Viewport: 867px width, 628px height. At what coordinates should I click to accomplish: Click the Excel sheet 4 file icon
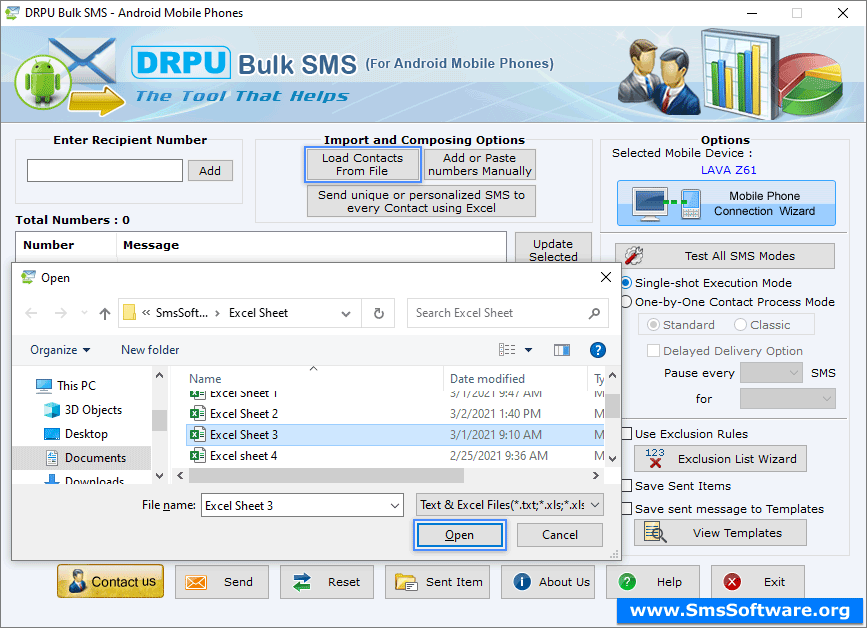pyautogui.click(x=197, y=456)
